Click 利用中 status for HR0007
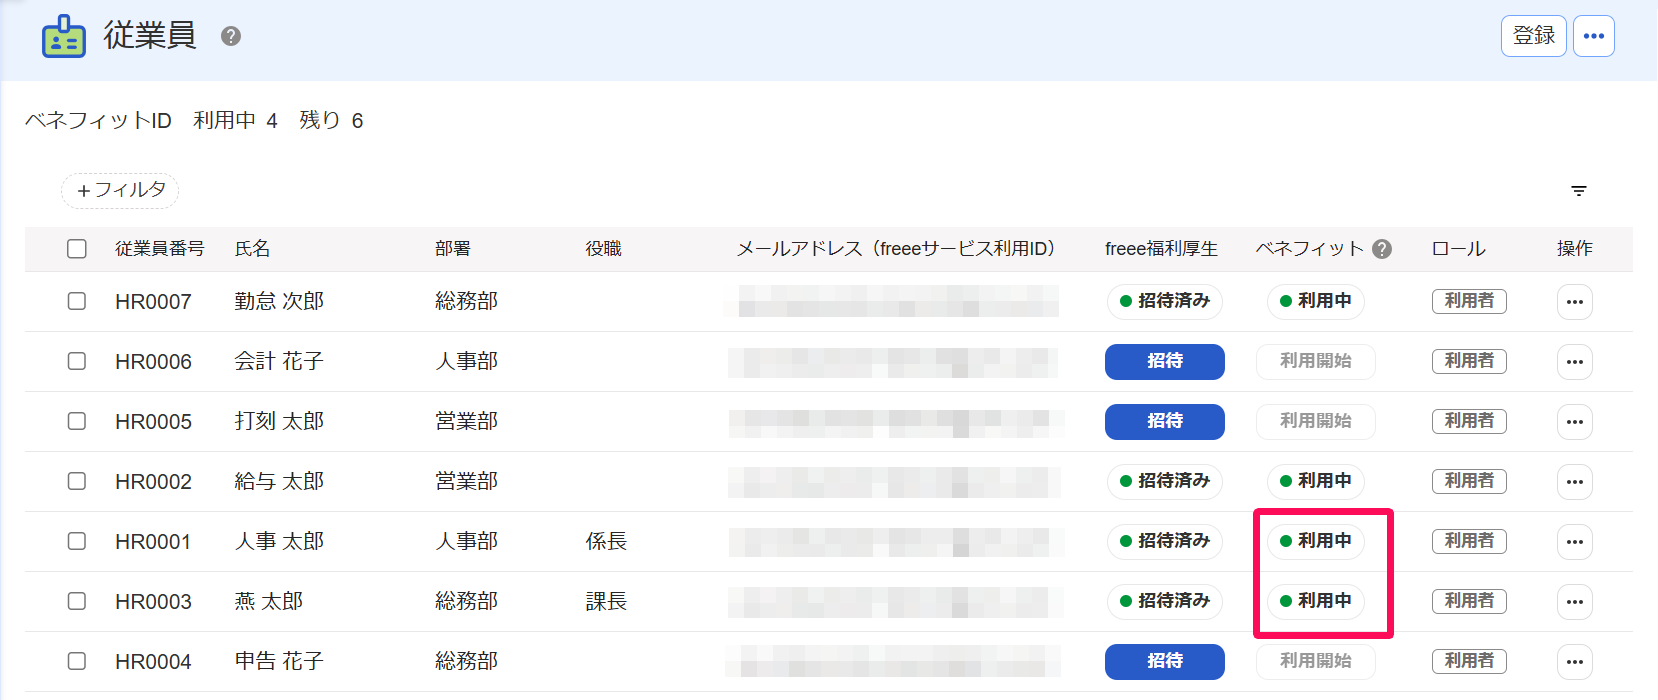The width and height of the screenshot is (1658, 700). point(1316,301)
